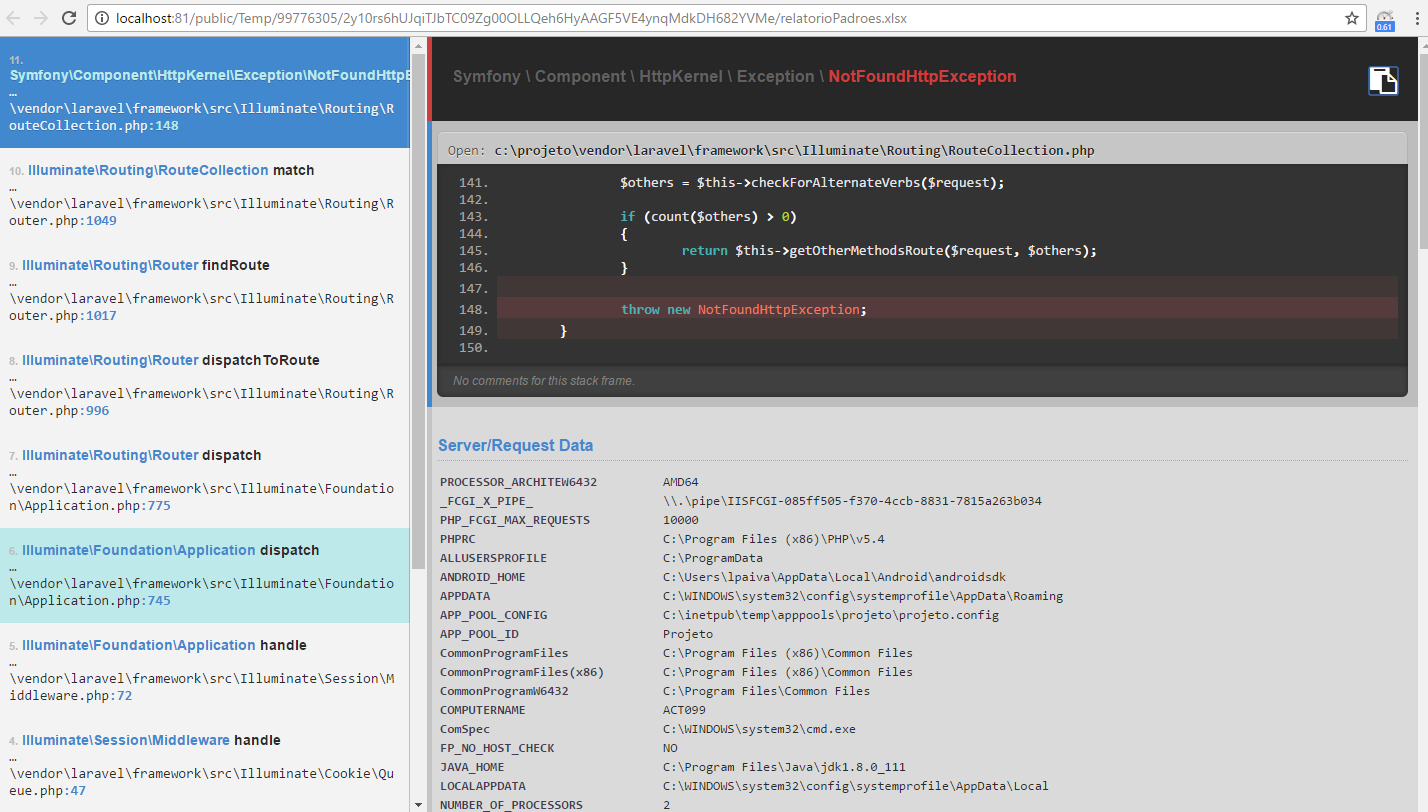The height and width of the screenshot is (812, 1428).
Task: Select stack frame 11 NotFoundHttpException
Action: [x=205, y=92]
